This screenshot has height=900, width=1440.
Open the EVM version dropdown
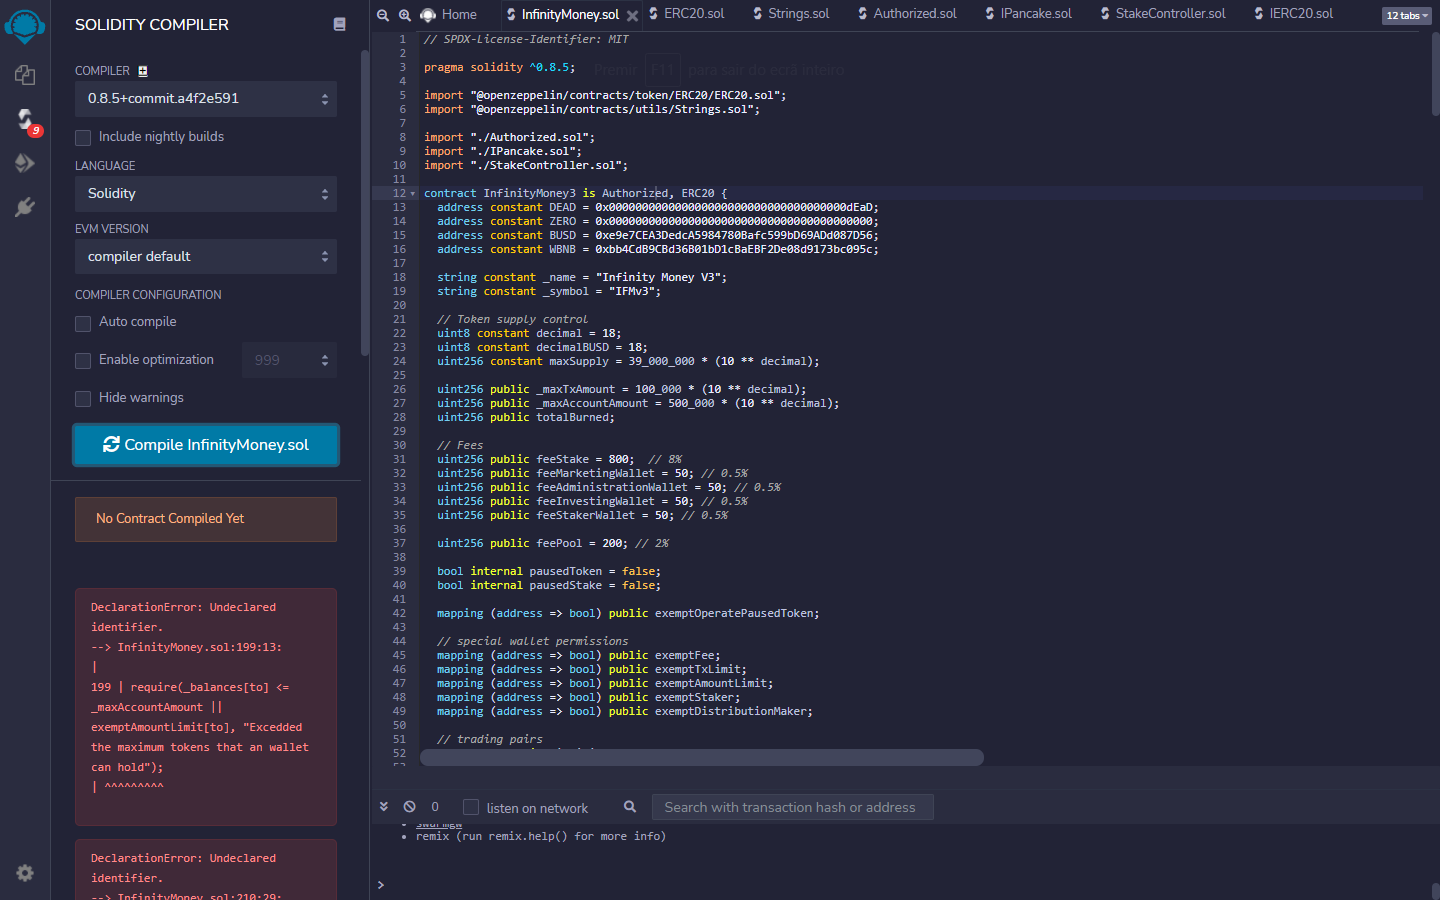pos(205,257)
